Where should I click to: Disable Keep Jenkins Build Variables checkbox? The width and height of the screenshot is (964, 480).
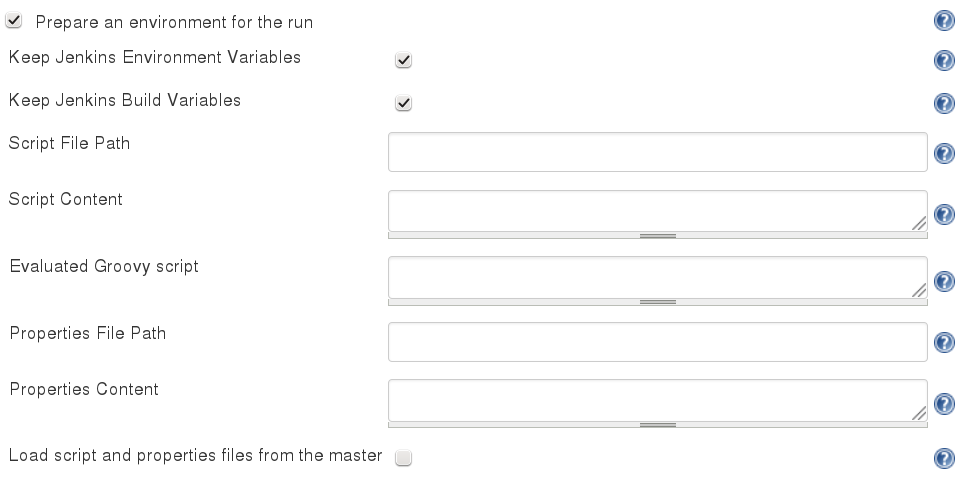pos(403,104)
